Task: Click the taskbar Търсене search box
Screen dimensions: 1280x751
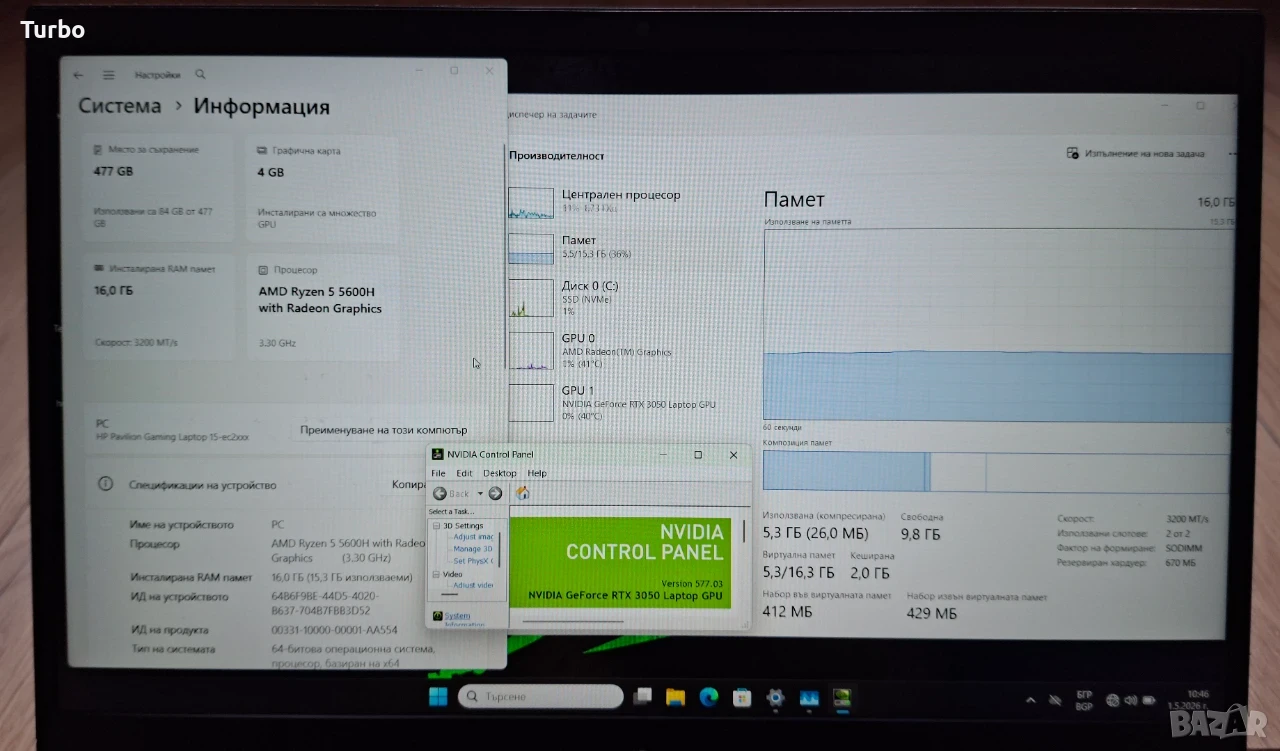Action: point(543,697)
